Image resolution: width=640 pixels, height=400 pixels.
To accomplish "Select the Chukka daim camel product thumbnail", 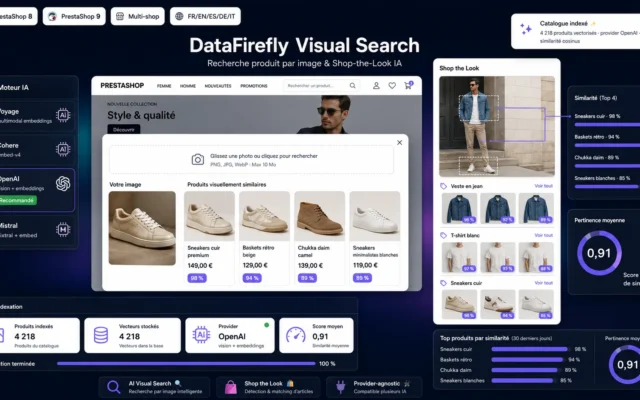I will (320, 216).
